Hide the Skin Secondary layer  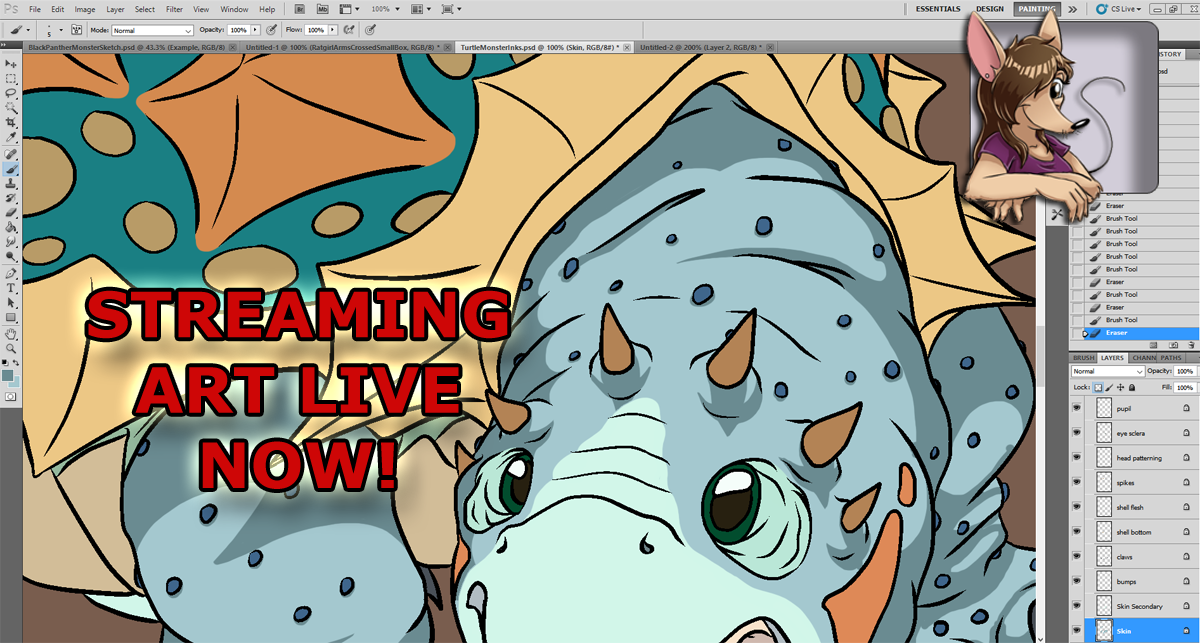pos(1077,606)
